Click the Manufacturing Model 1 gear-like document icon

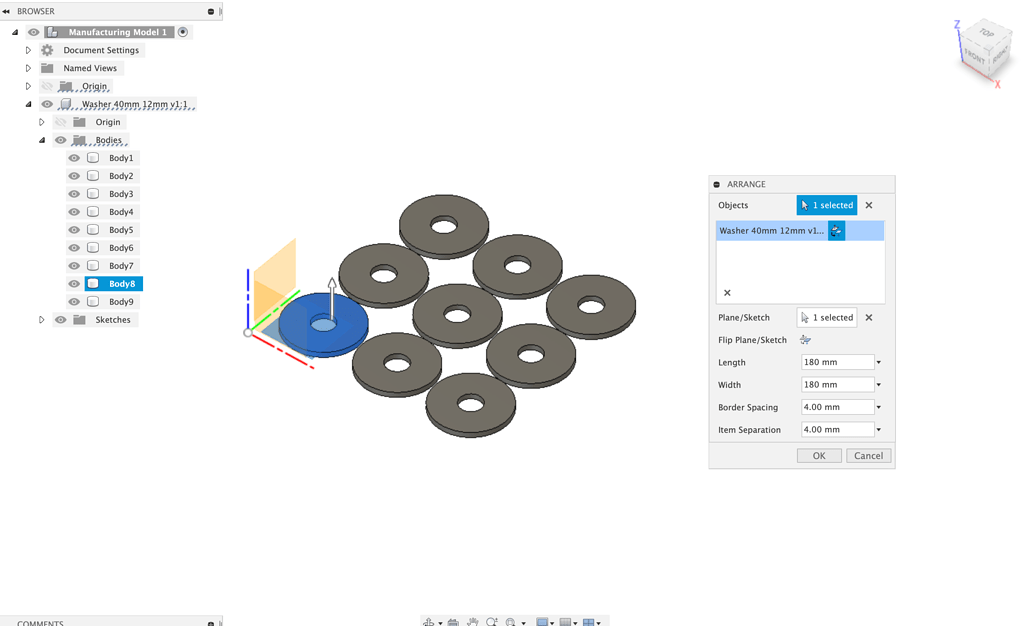point(52,31)
